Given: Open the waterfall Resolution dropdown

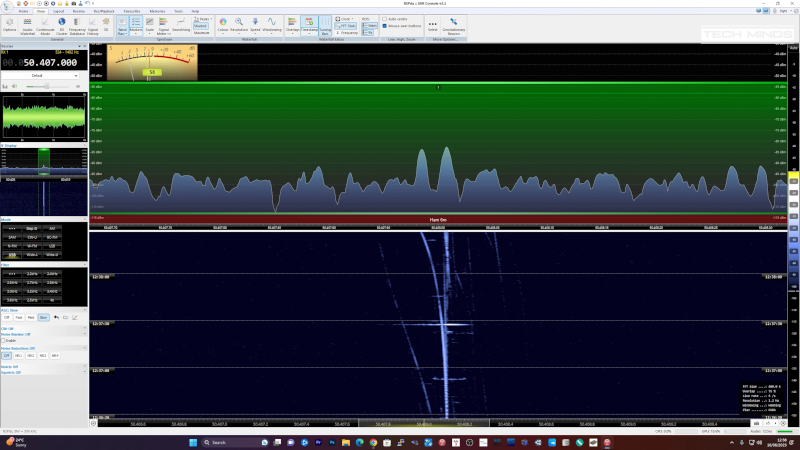Looking at the screenshot, I should coord(240,24).
